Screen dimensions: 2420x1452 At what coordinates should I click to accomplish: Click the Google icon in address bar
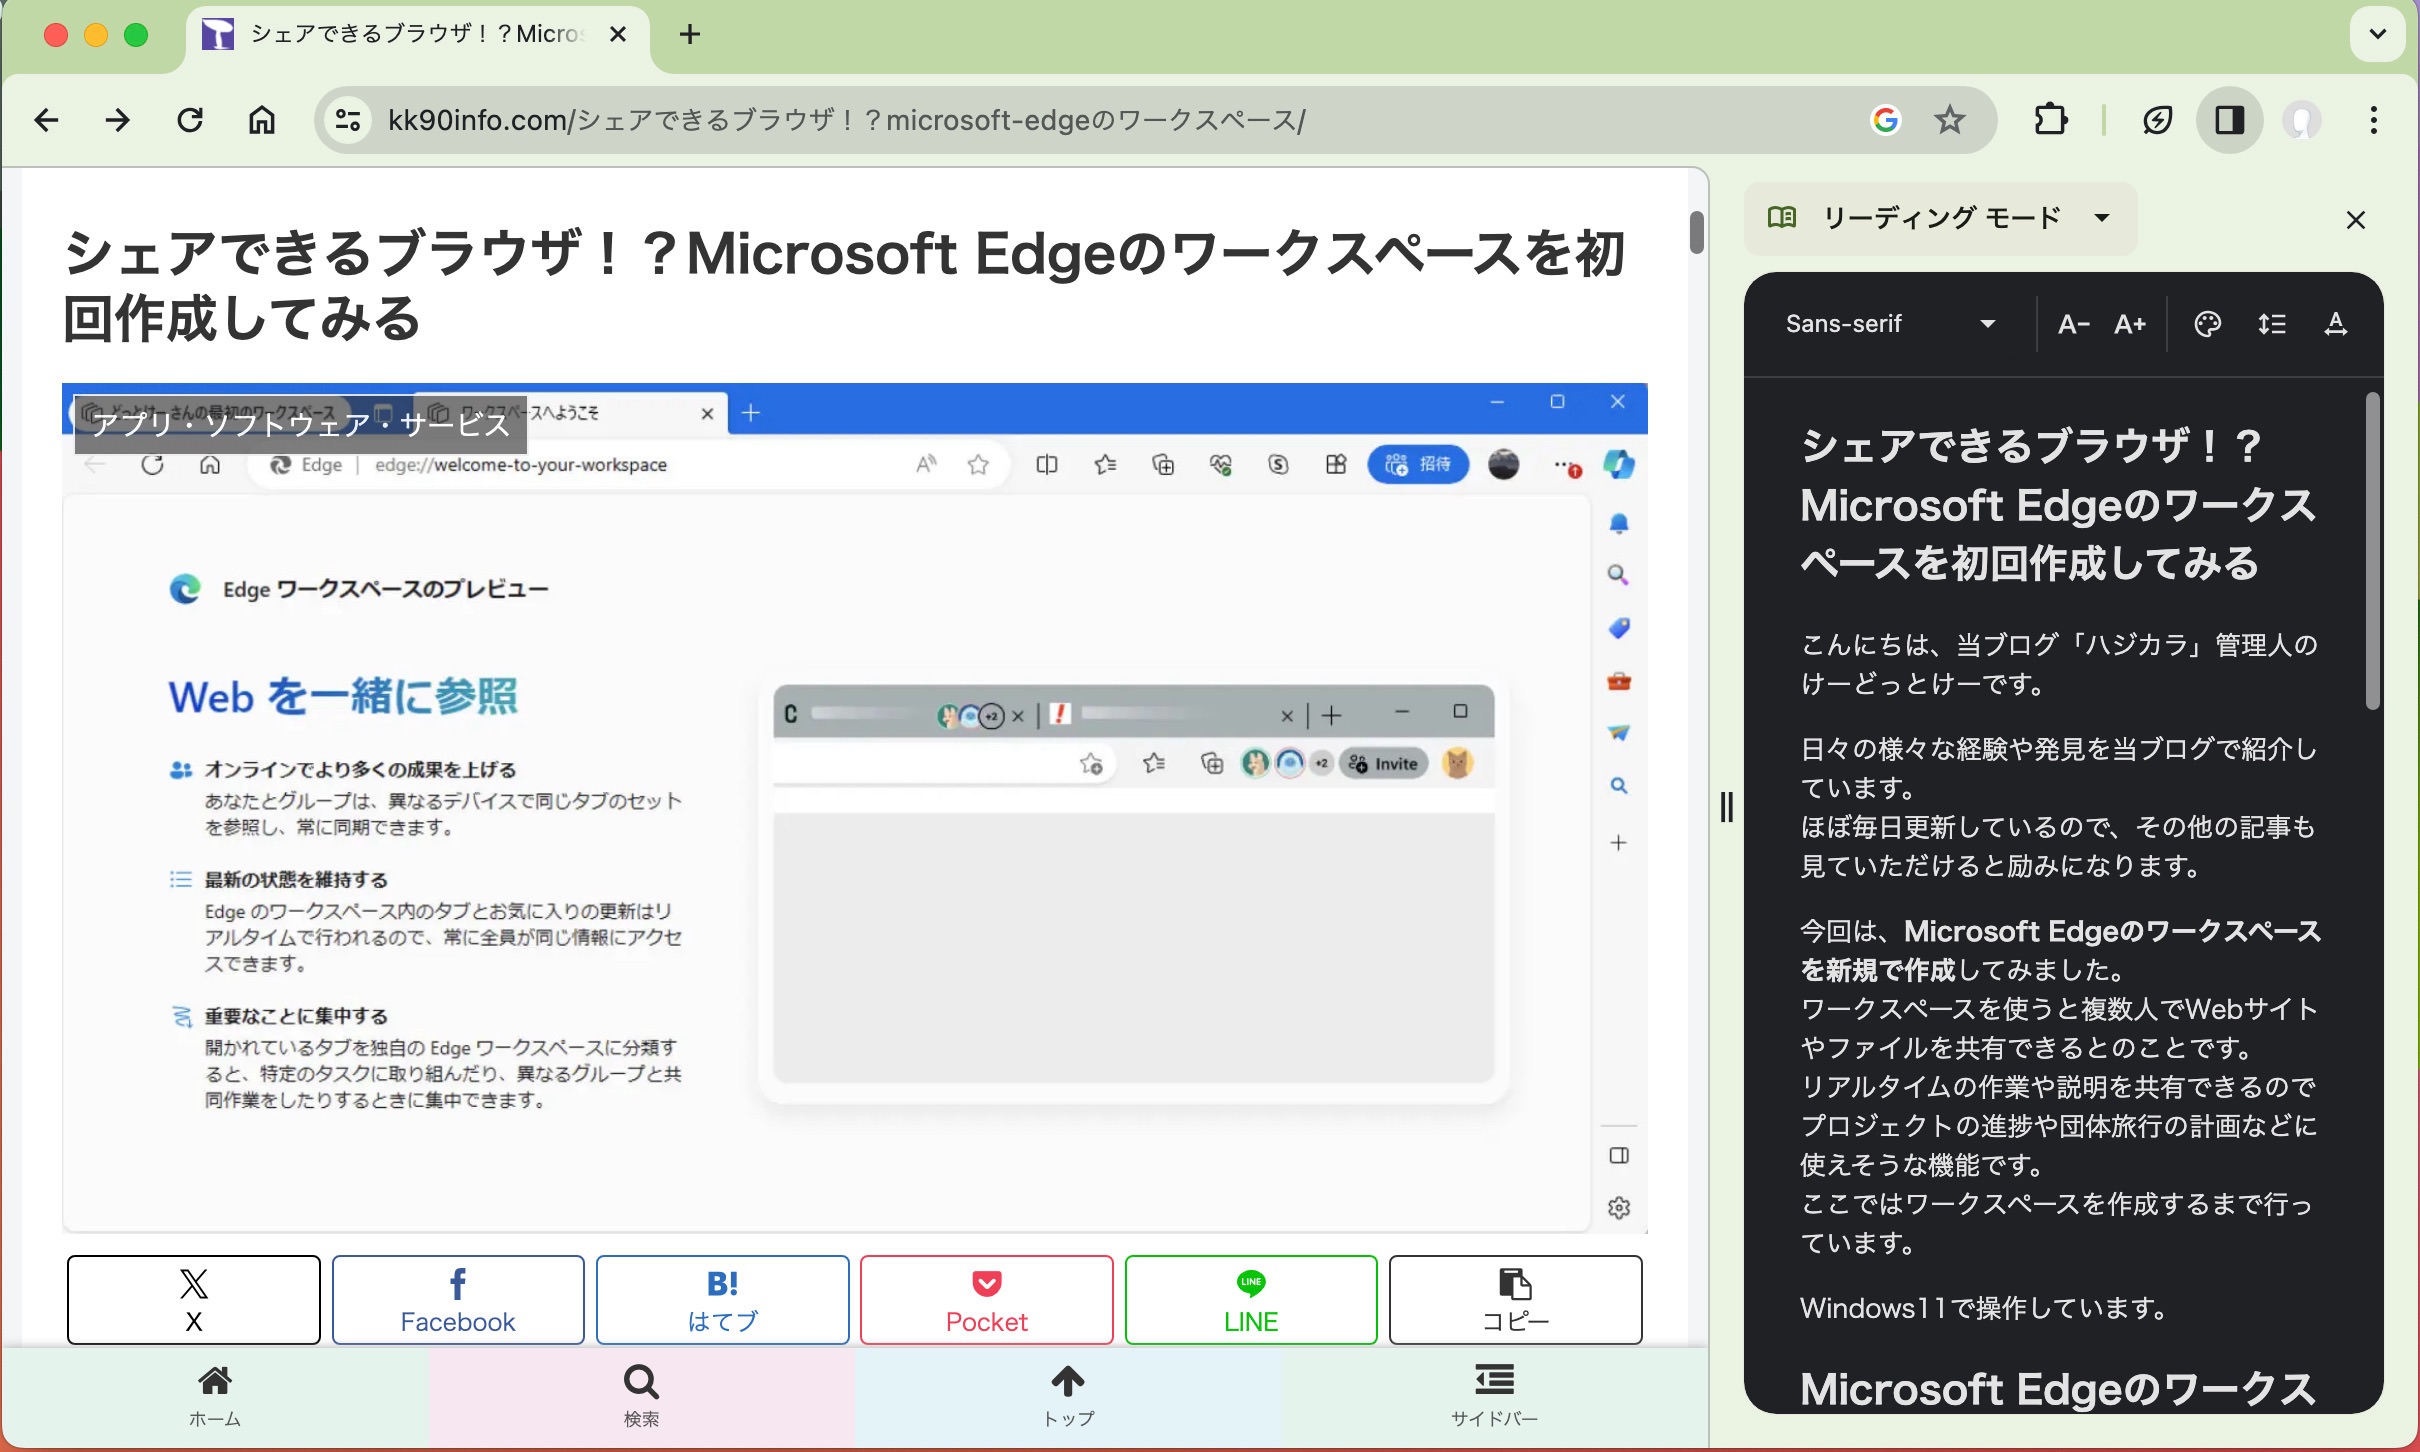pyautogui.click(x=1885, y=121)
